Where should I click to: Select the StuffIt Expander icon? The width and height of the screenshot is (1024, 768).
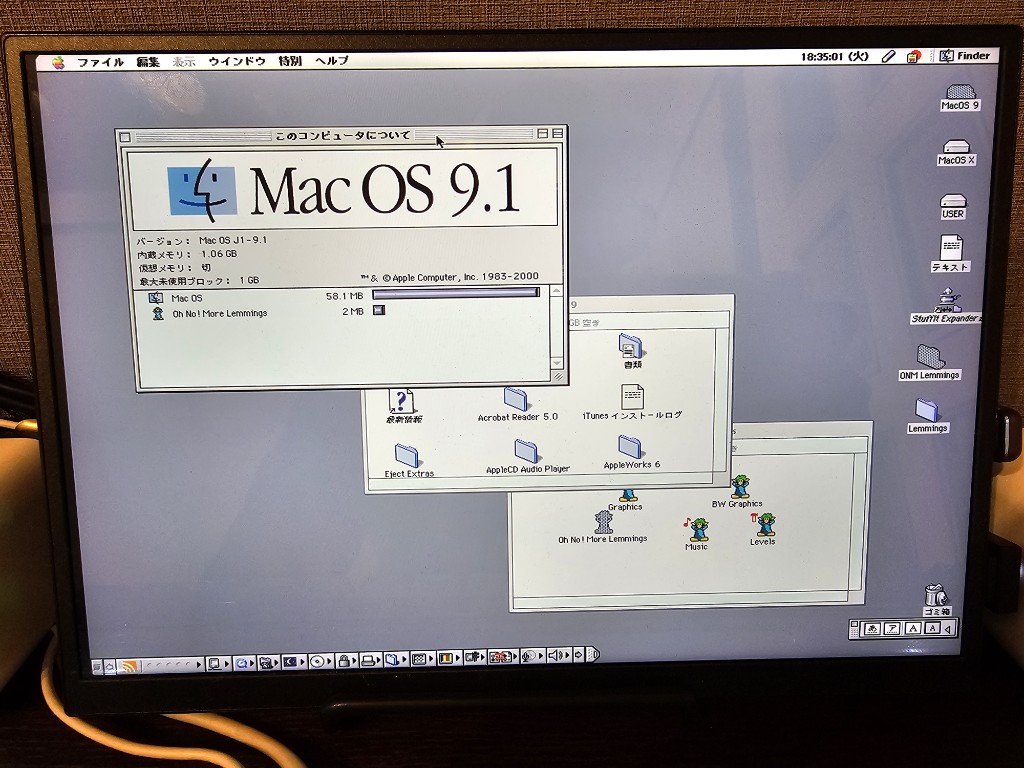click(x=947, y=306)
